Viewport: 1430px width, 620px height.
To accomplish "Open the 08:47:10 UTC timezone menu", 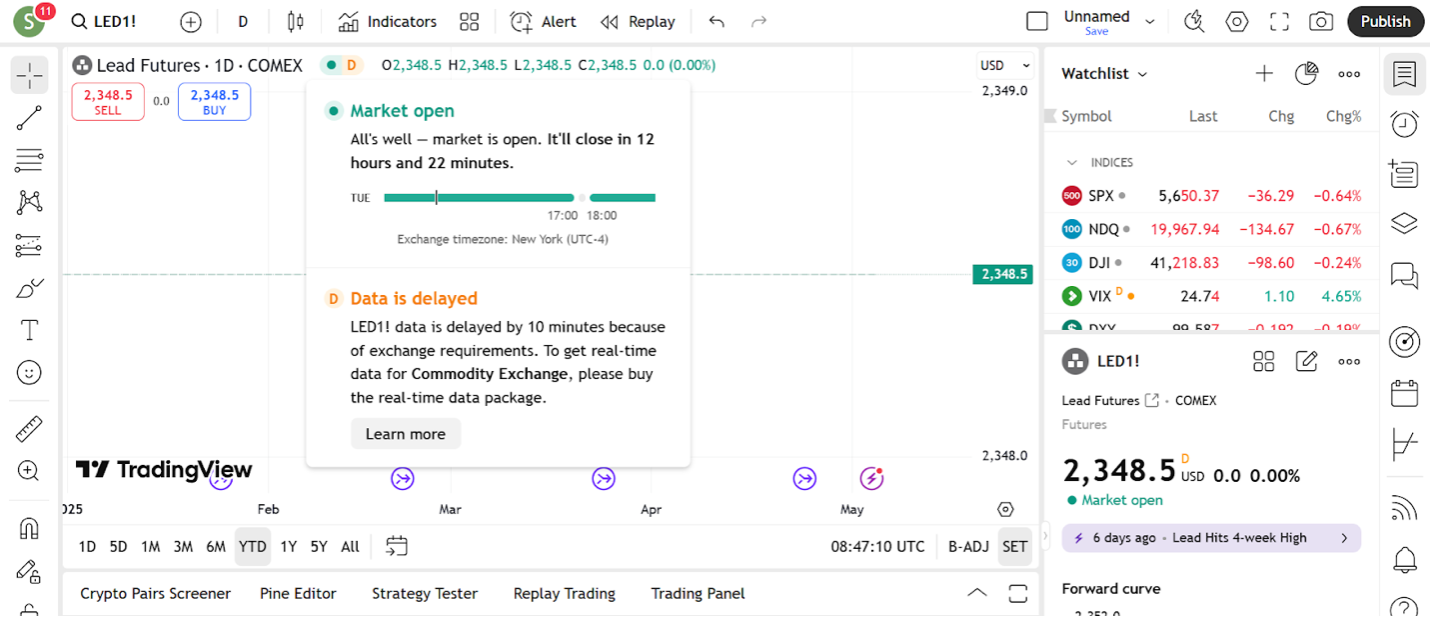I will 878,546.
